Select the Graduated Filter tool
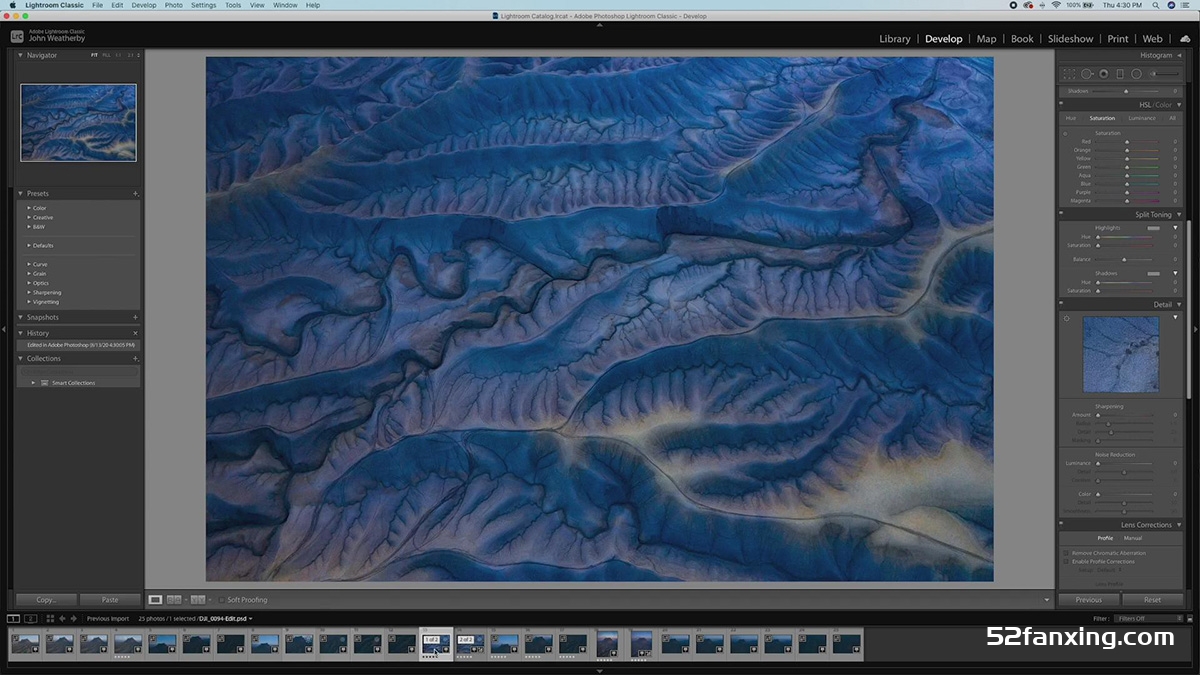Image resolution: width=1200 pixels, height=675 pixels. click(1120, 73)
